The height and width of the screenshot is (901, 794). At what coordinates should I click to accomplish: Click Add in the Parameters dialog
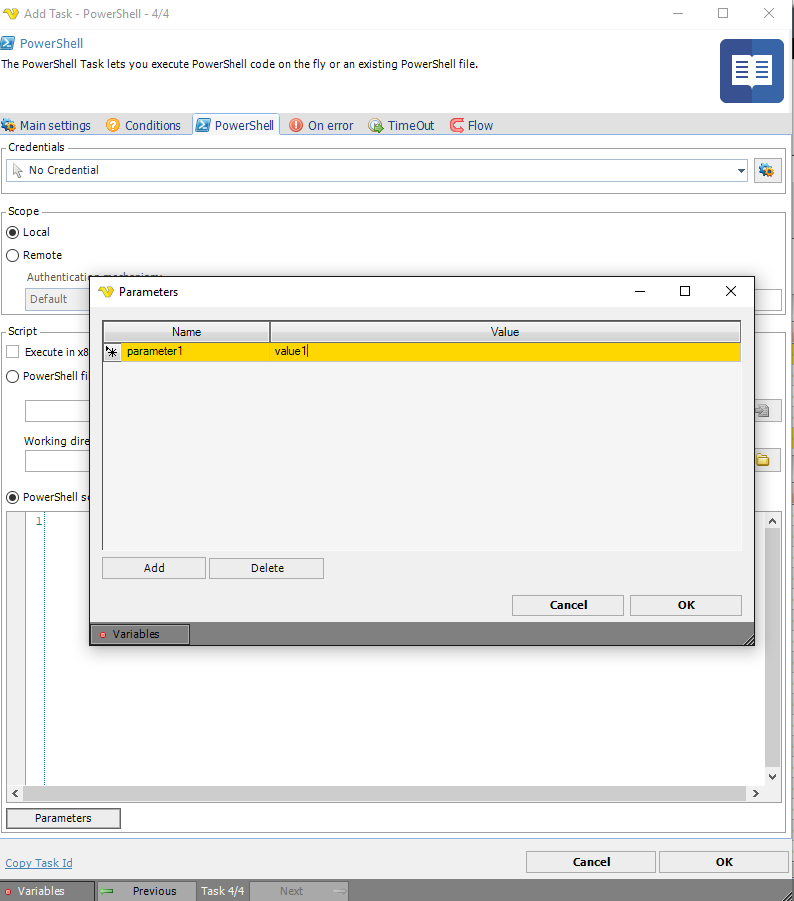click(154, 568)
